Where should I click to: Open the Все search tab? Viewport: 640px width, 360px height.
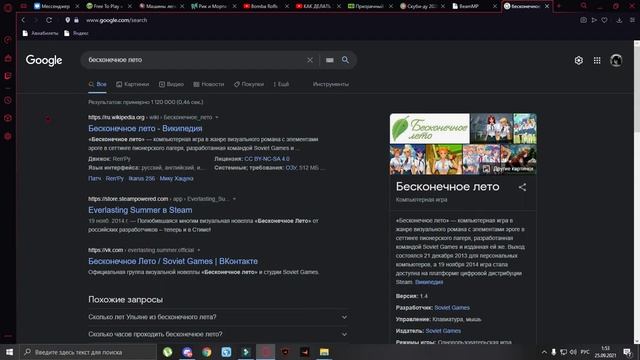(x=97, y=84)
